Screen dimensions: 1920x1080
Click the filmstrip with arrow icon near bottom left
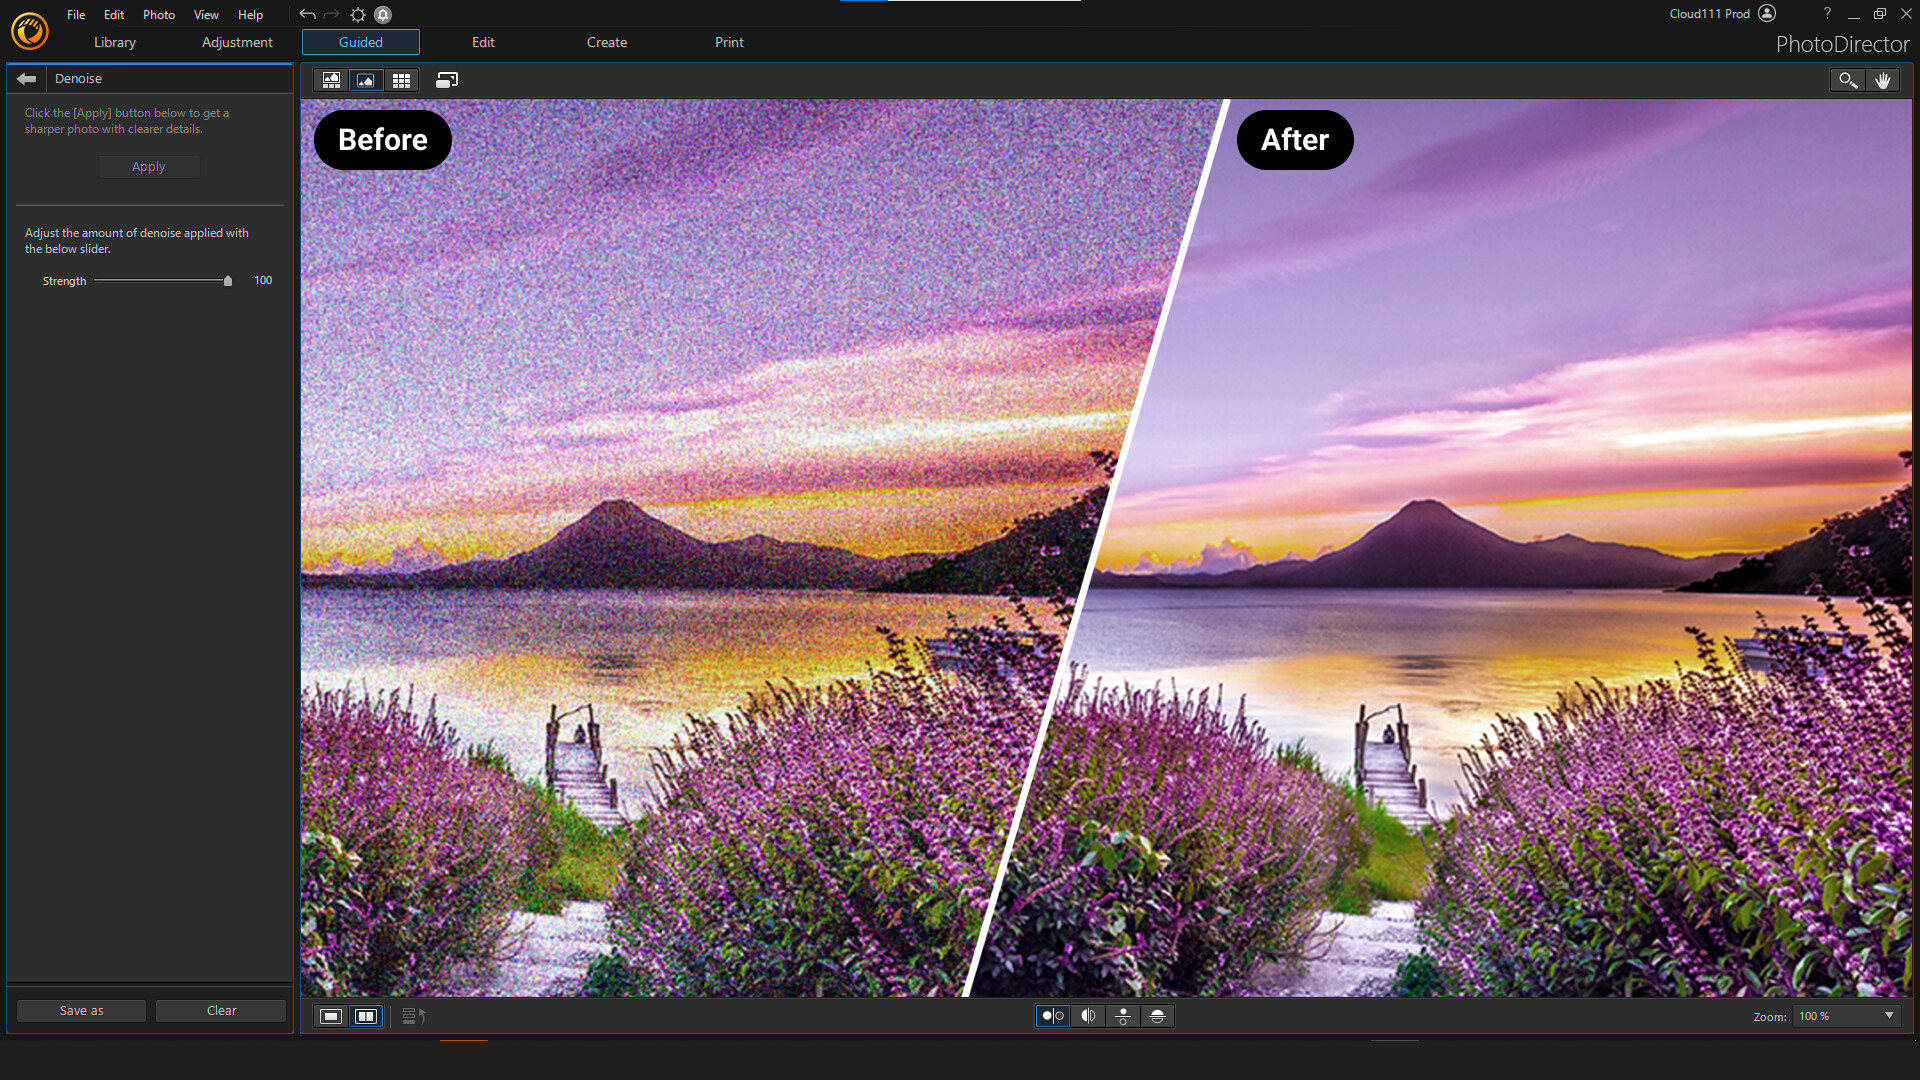coord(410,1015)
